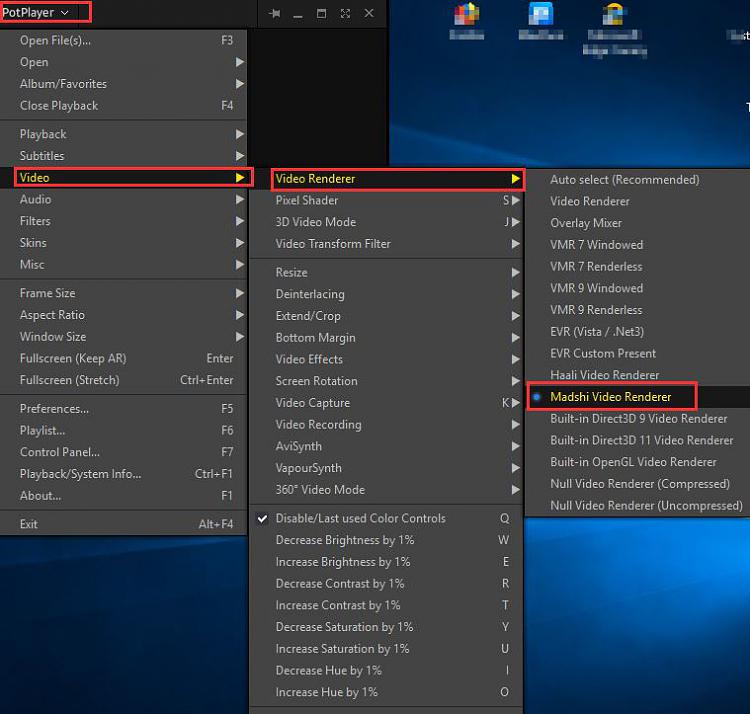Select the yellow and blue desktop icon
Image resolution: width=750 pixels, height=714 pixels.
pos(614,15)
